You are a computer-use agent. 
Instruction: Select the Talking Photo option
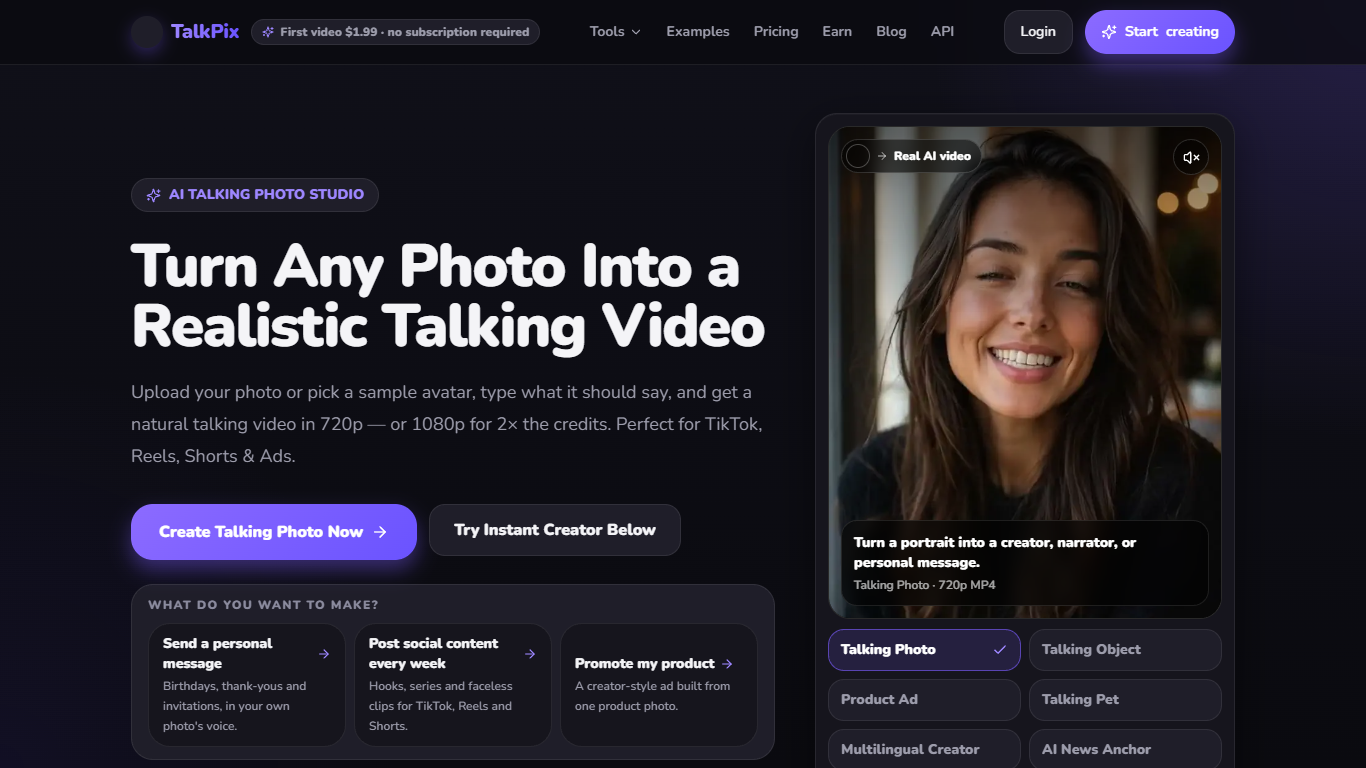coord(924,650)
